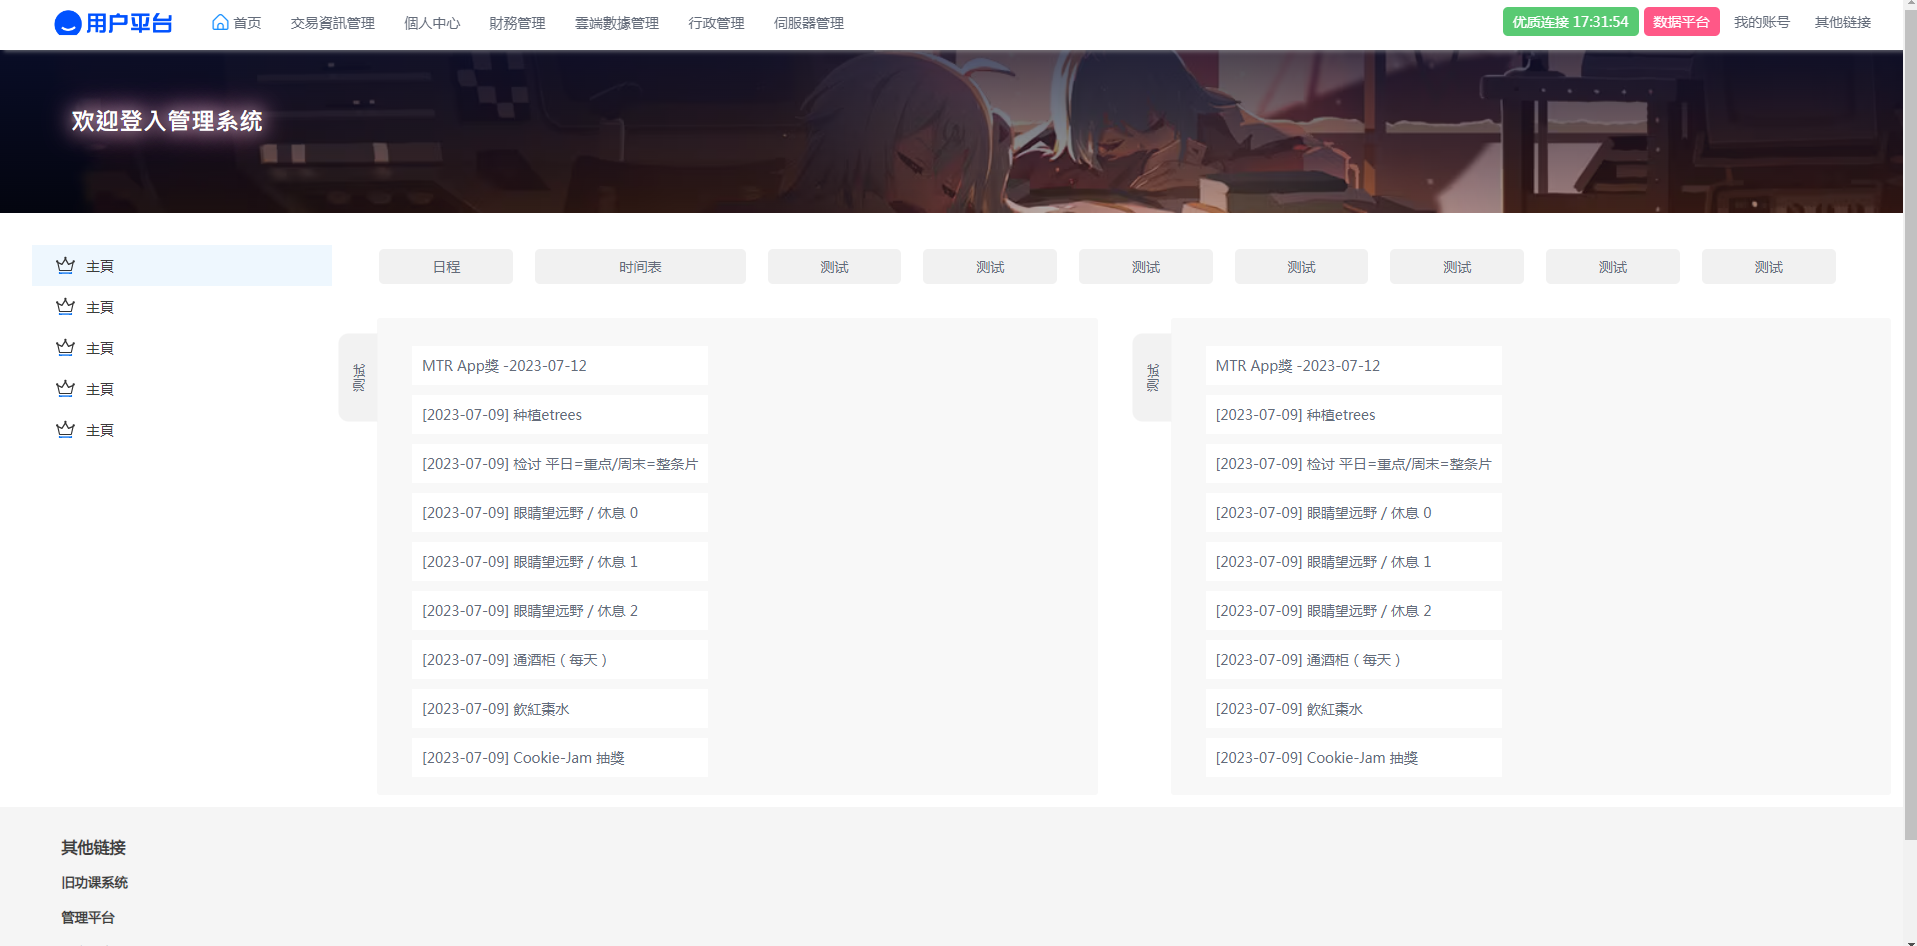Open the 財務管理 menu
Image resolution: width=1917 pixels, height=946 pixels.
coord(517,23)
